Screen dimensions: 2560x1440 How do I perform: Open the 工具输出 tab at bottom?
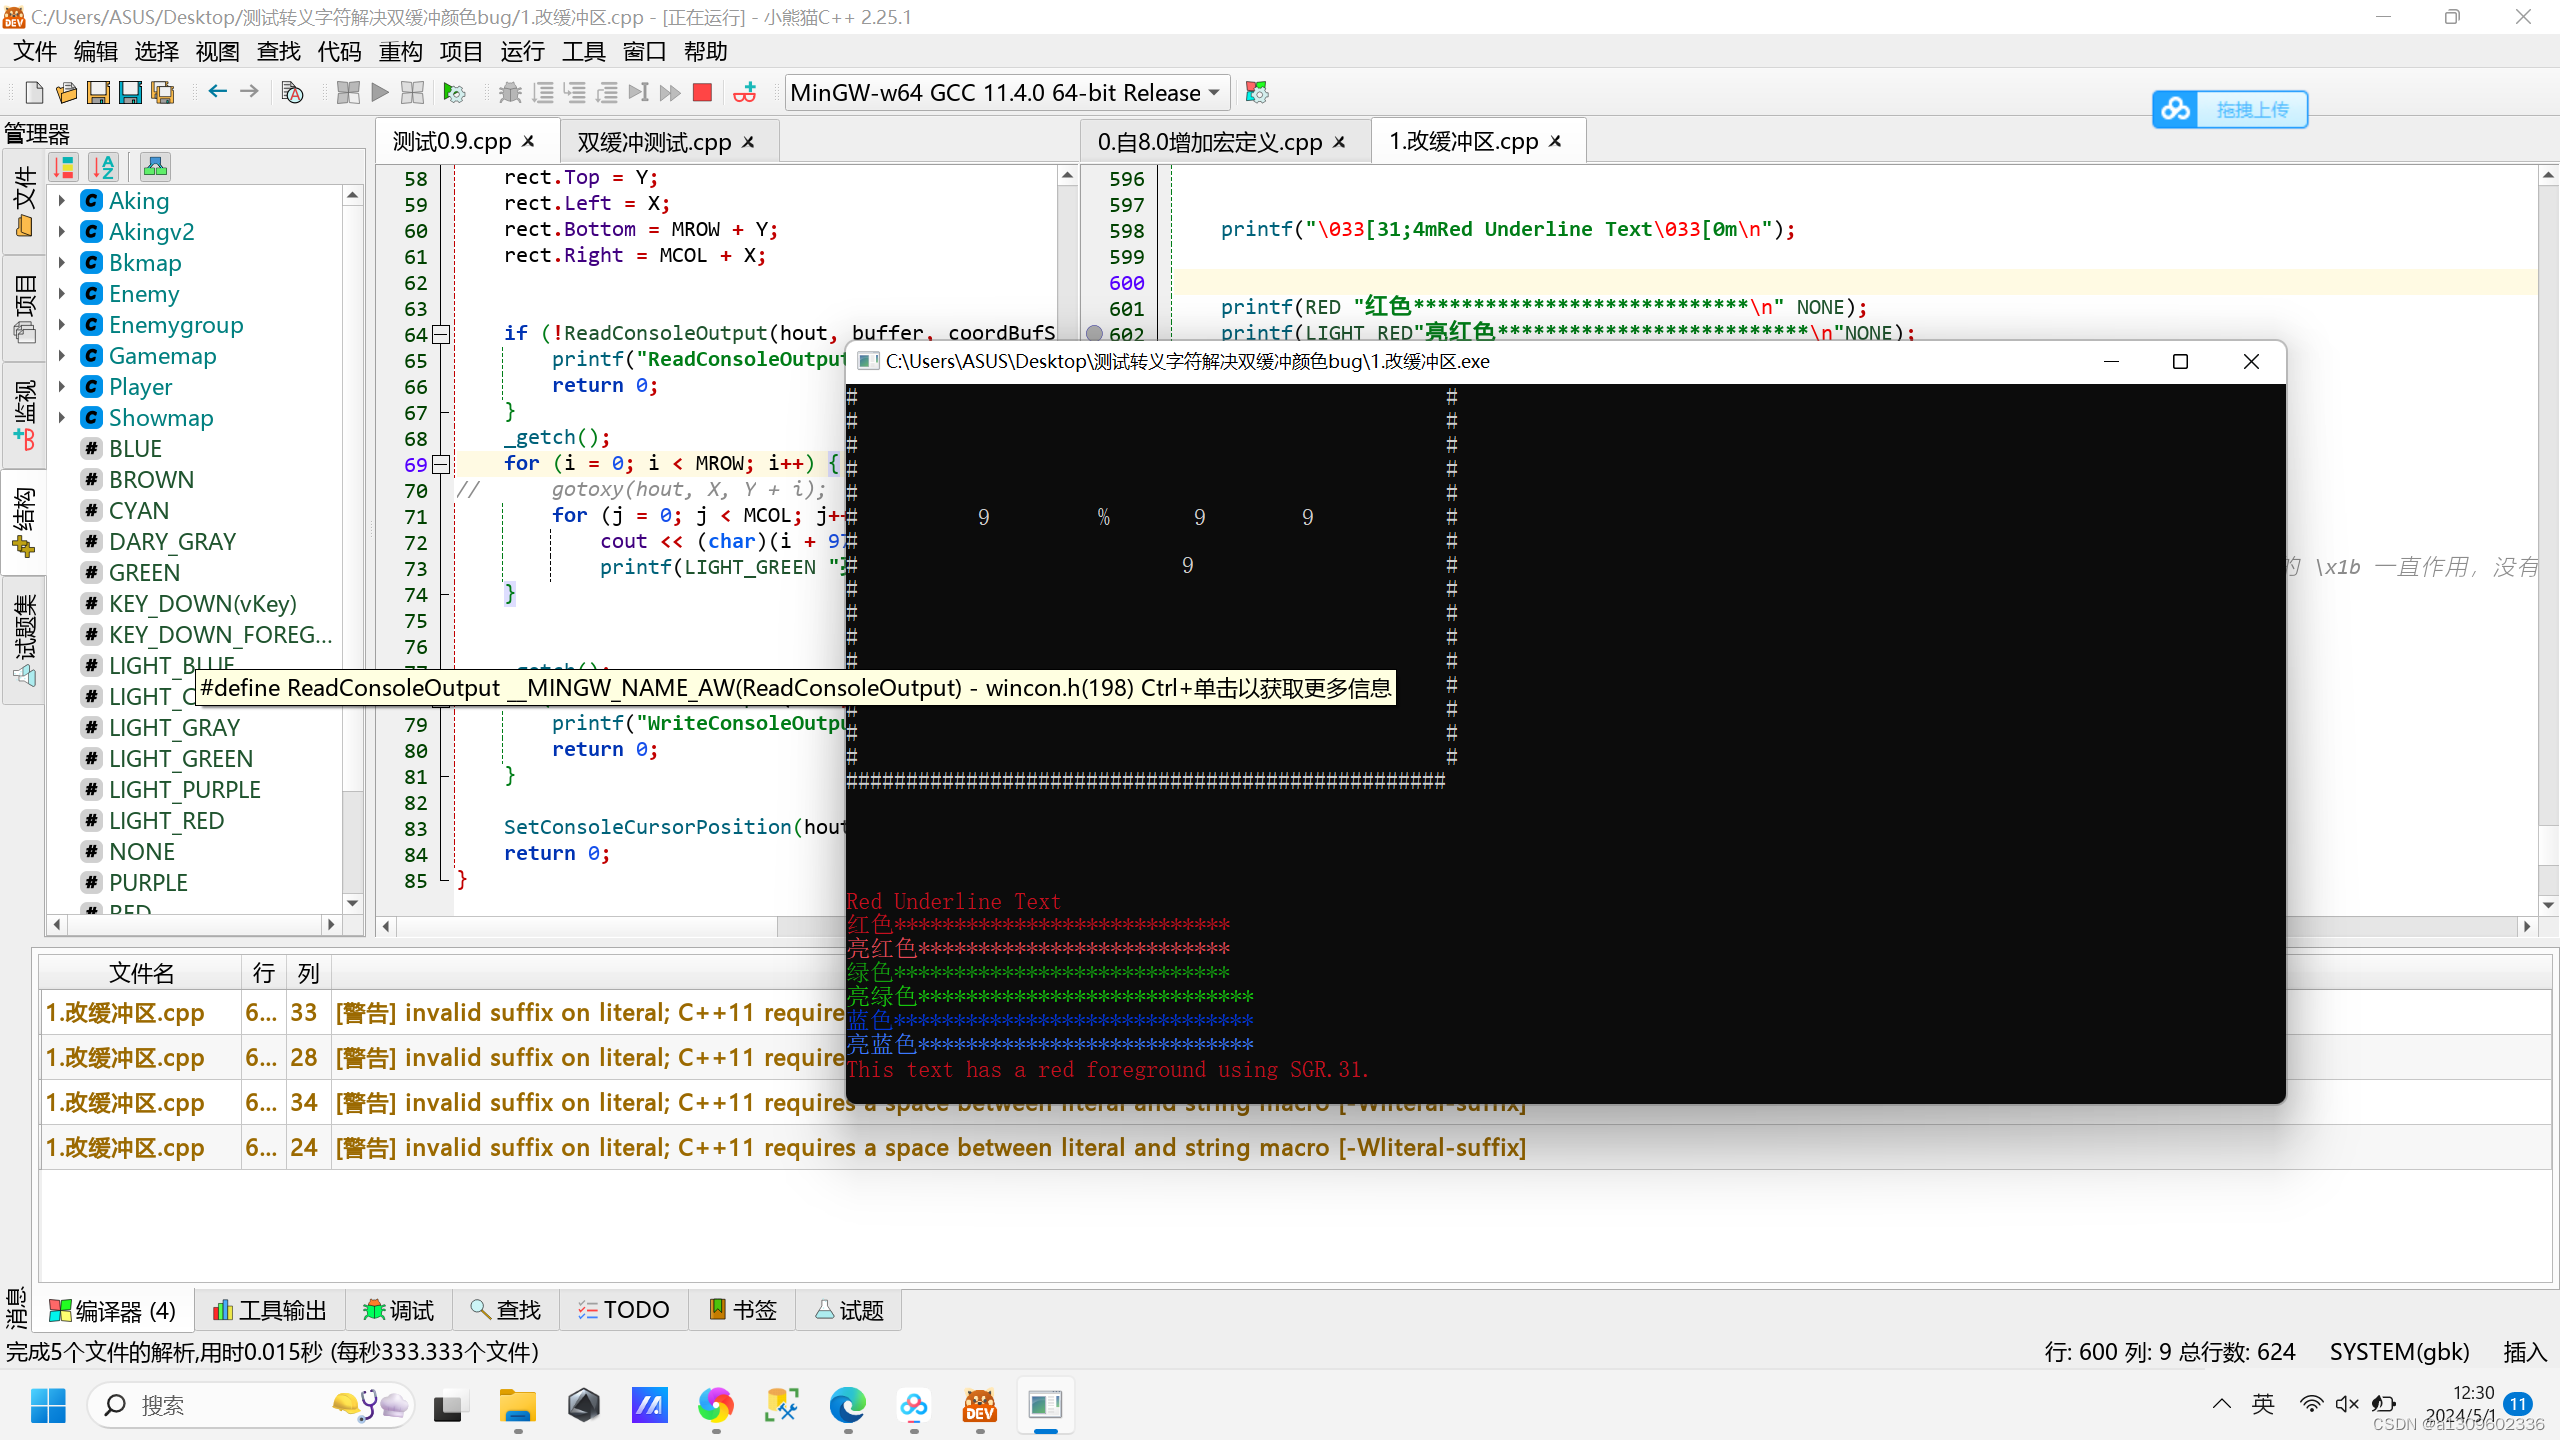(270, 1310)
